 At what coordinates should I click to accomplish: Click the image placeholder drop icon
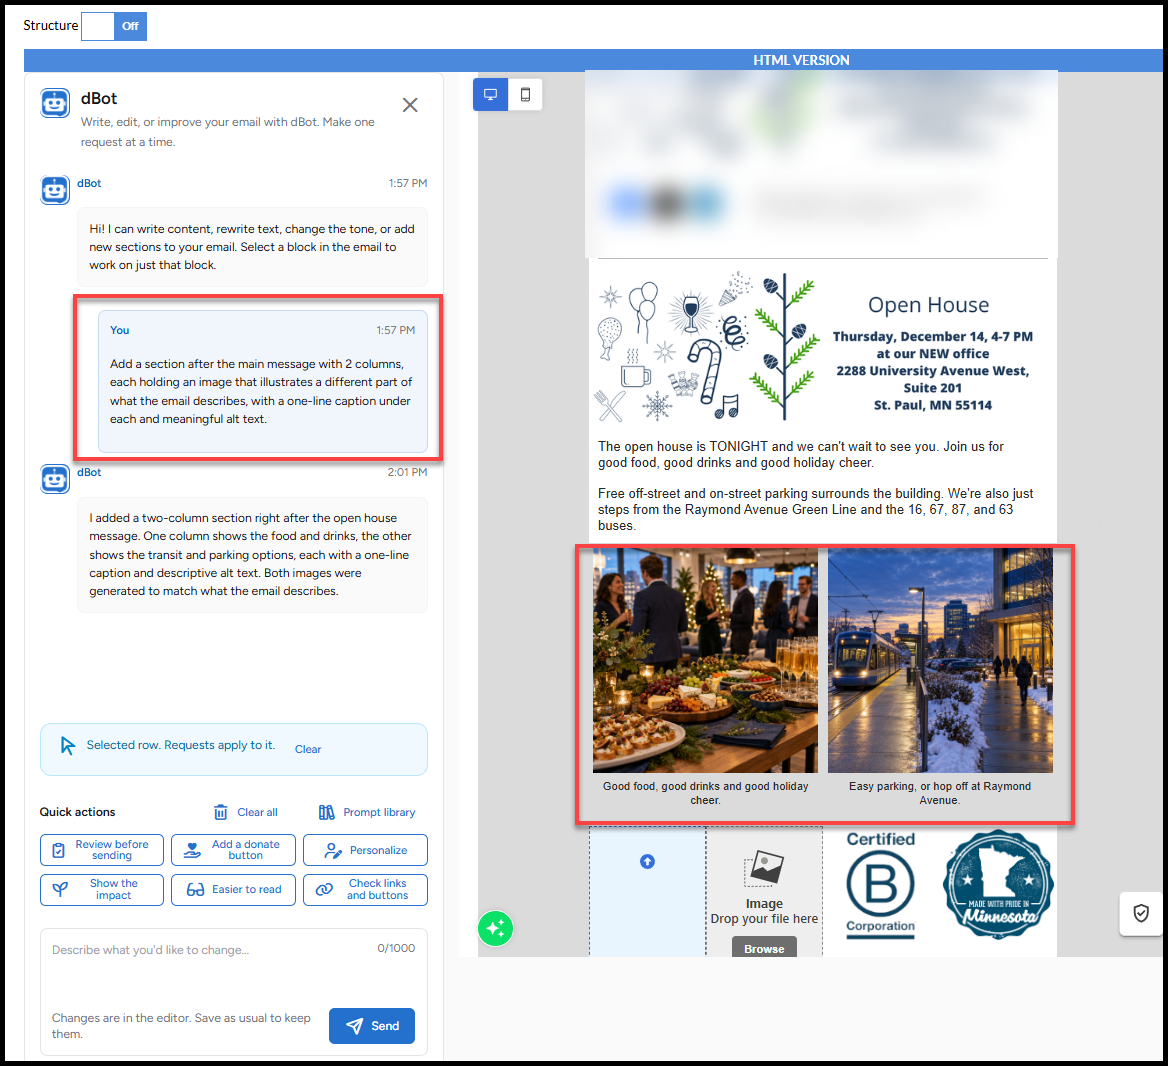tap(764, 869)
